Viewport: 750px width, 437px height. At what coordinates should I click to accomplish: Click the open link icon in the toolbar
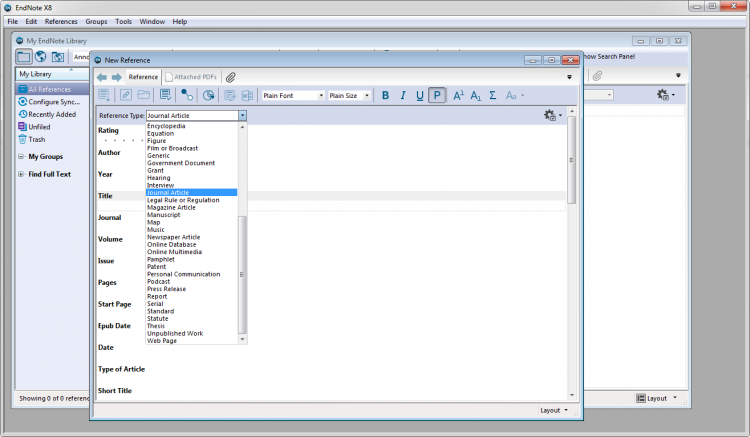126,95
